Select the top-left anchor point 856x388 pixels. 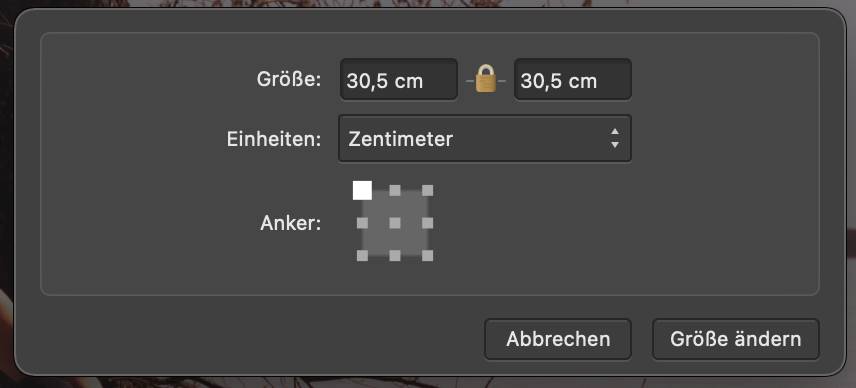pyautogui.click(x=362, y=190)
